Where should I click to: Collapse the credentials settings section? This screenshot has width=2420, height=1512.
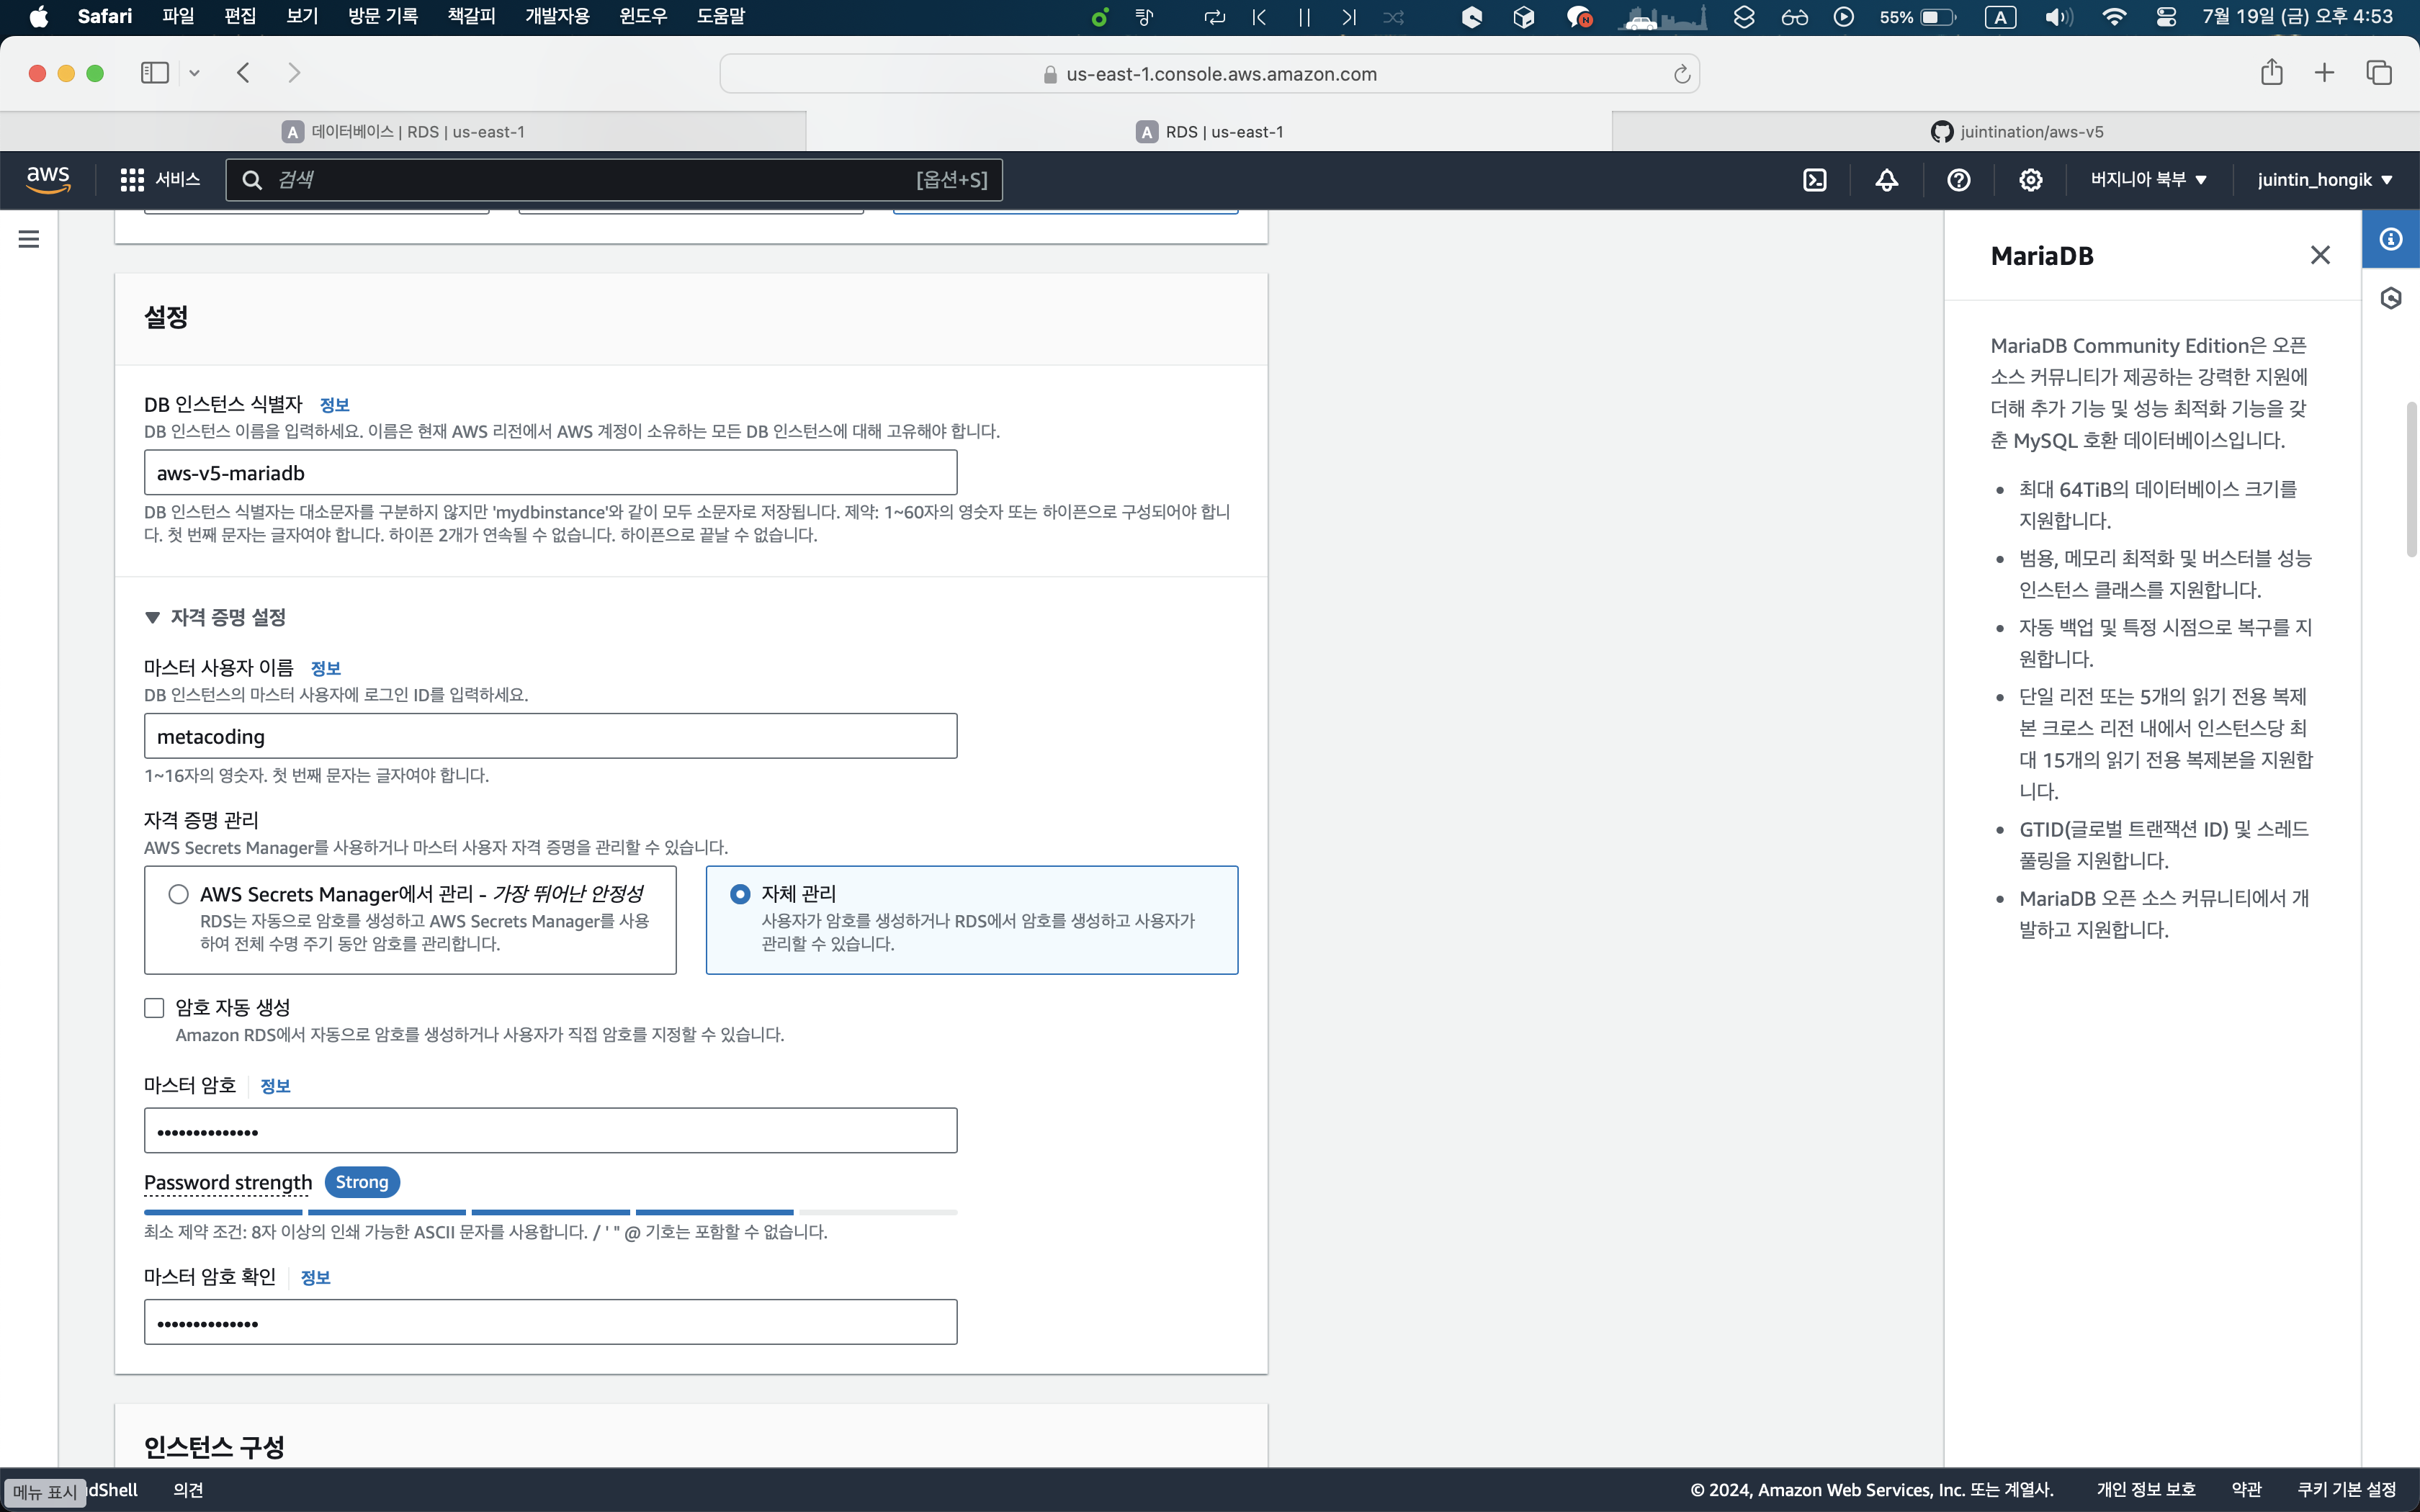[x=153, y=618]
